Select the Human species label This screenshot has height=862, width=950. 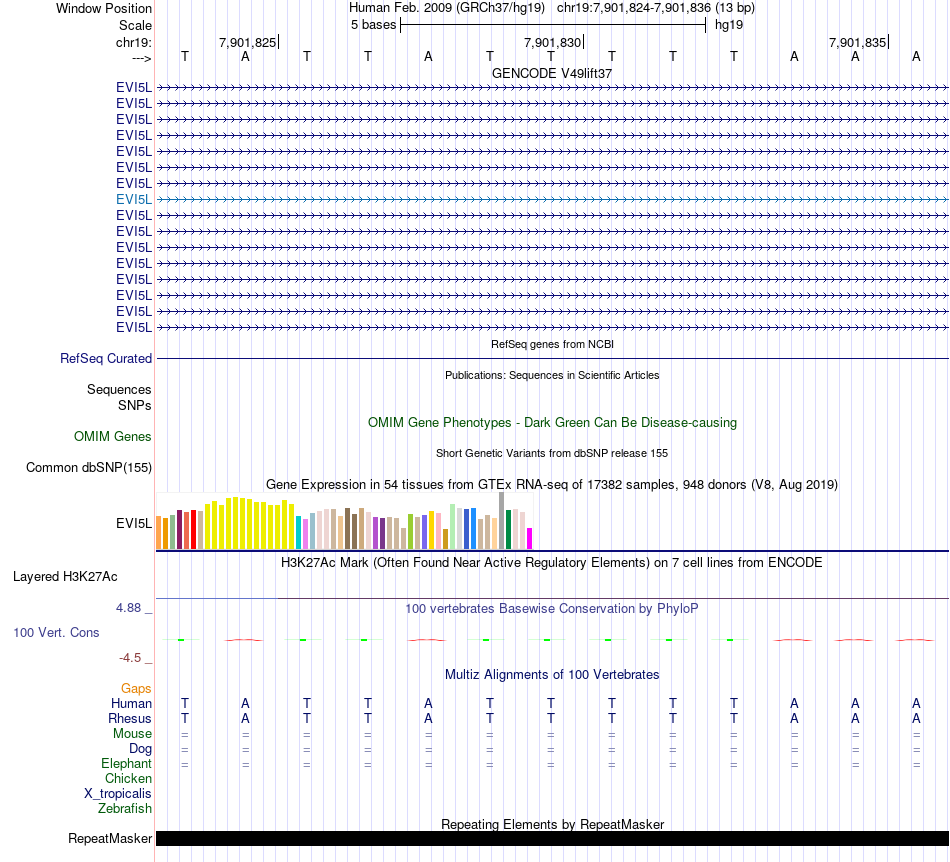point(131,703)
